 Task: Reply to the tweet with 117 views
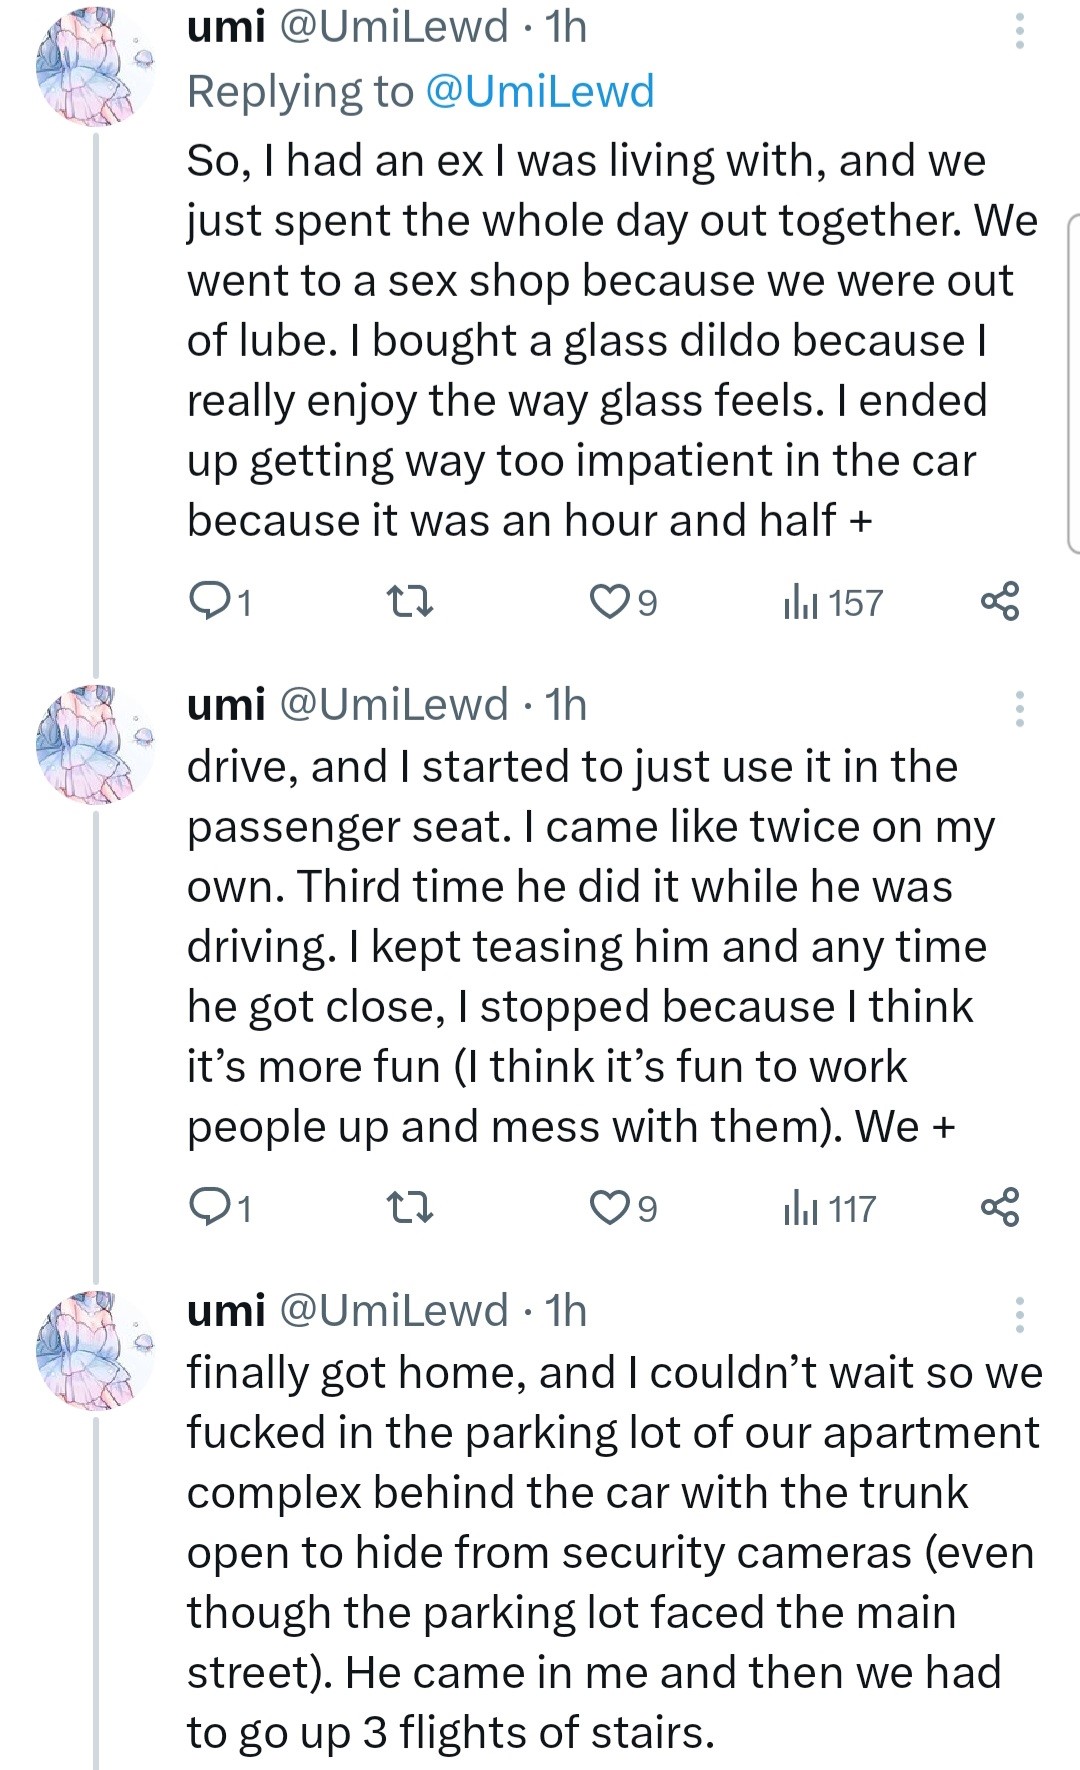208,1208
